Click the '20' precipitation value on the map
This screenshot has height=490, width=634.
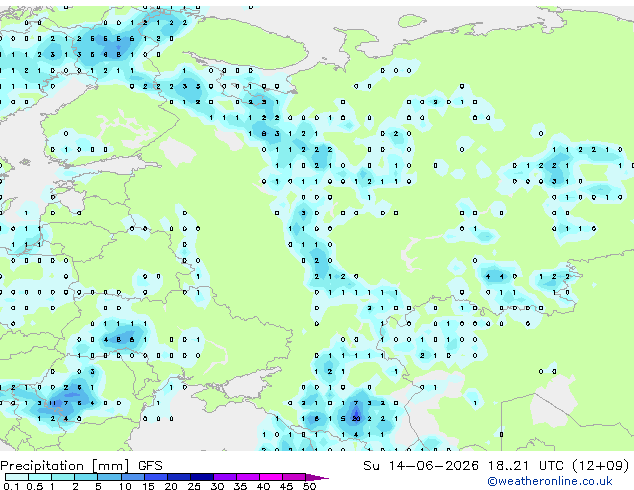356,419
